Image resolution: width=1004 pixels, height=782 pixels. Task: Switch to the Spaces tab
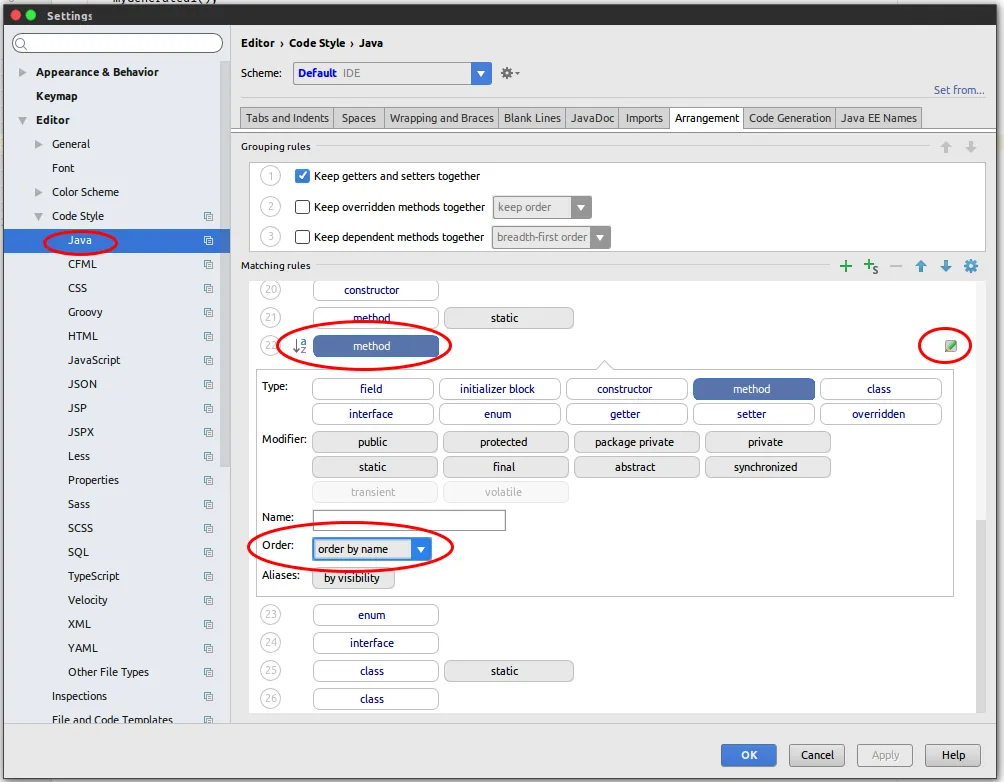[359, 118]
